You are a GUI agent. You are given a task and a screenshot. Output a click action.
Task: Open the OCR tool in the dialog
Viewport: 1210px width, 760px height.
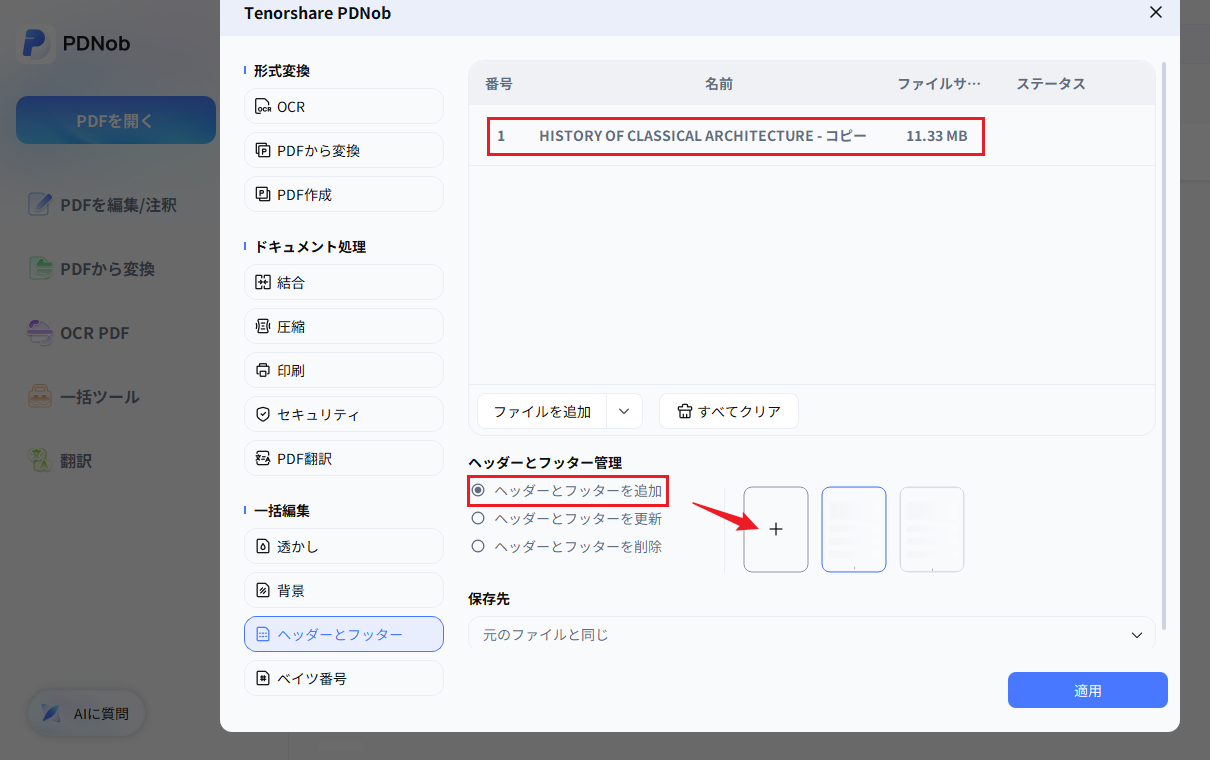click(x=343, y=106)
